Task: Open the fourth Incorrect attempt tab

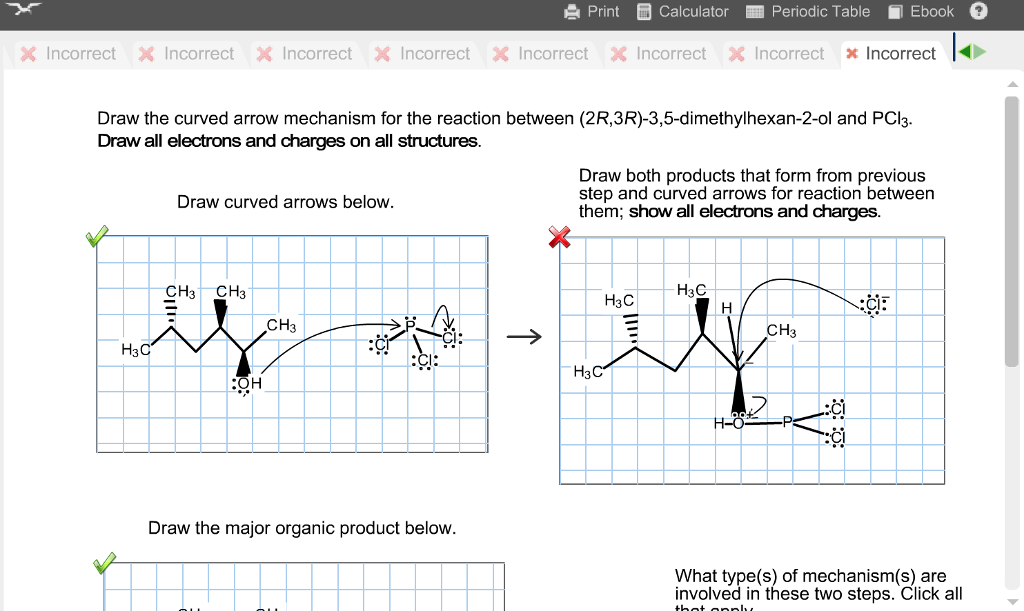Action: 423,54
